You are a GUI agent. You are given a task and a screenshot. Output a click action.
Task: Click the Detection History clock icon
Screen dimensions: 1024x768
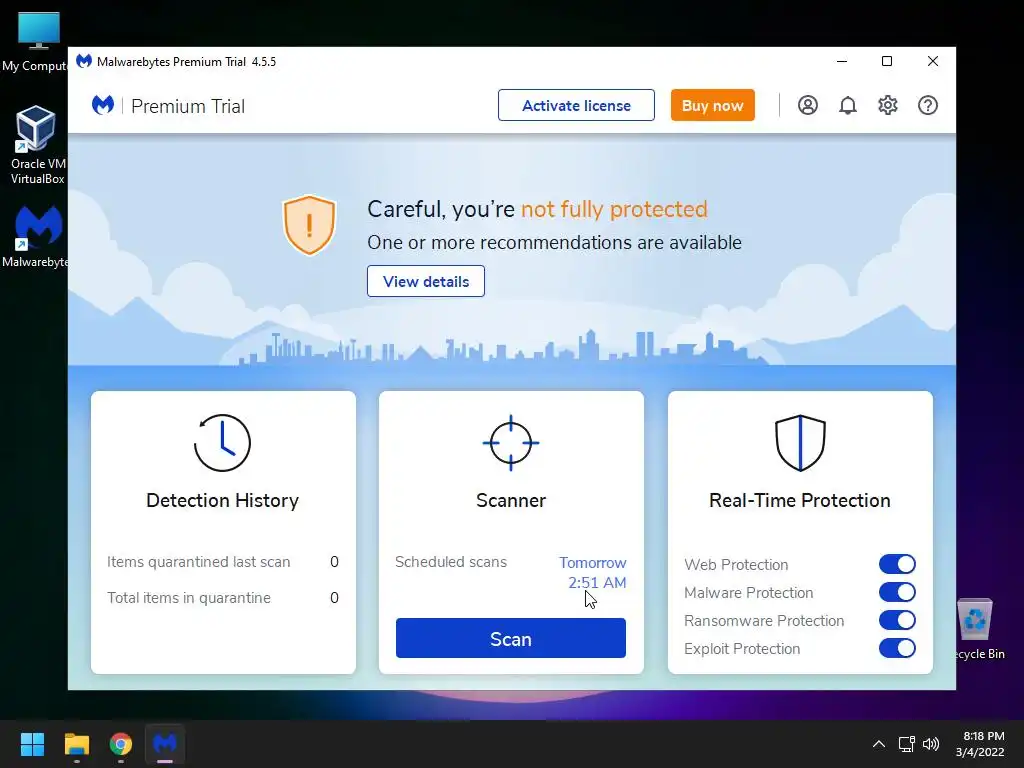pos(222,443)
